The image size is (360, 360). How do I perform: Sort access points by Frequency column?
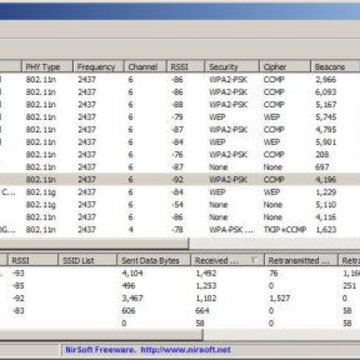pos(99,67)
